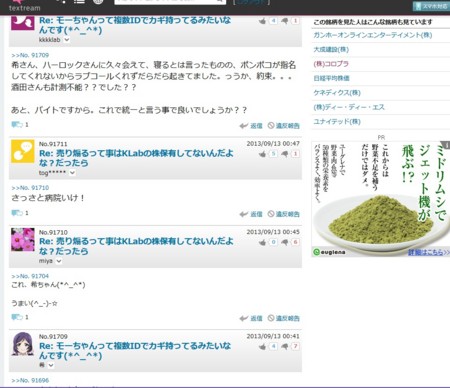Click thumbs-down on post No.91709

284,346
